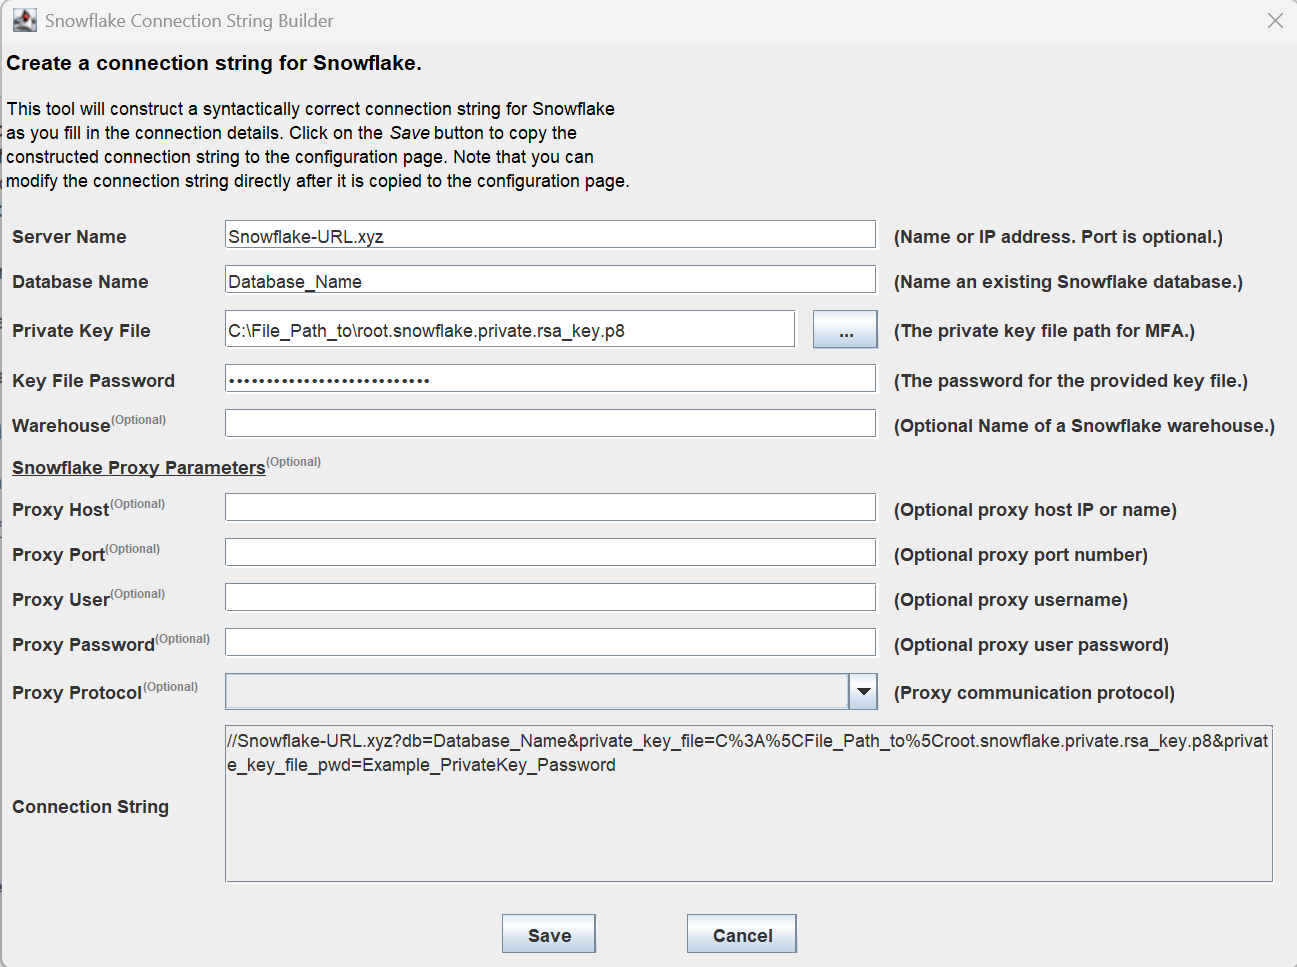Viewport: 1297px width, 967px height.
Task: Click the Proxy Port input field
Action: pyautogui.click(x=550, y=553)
